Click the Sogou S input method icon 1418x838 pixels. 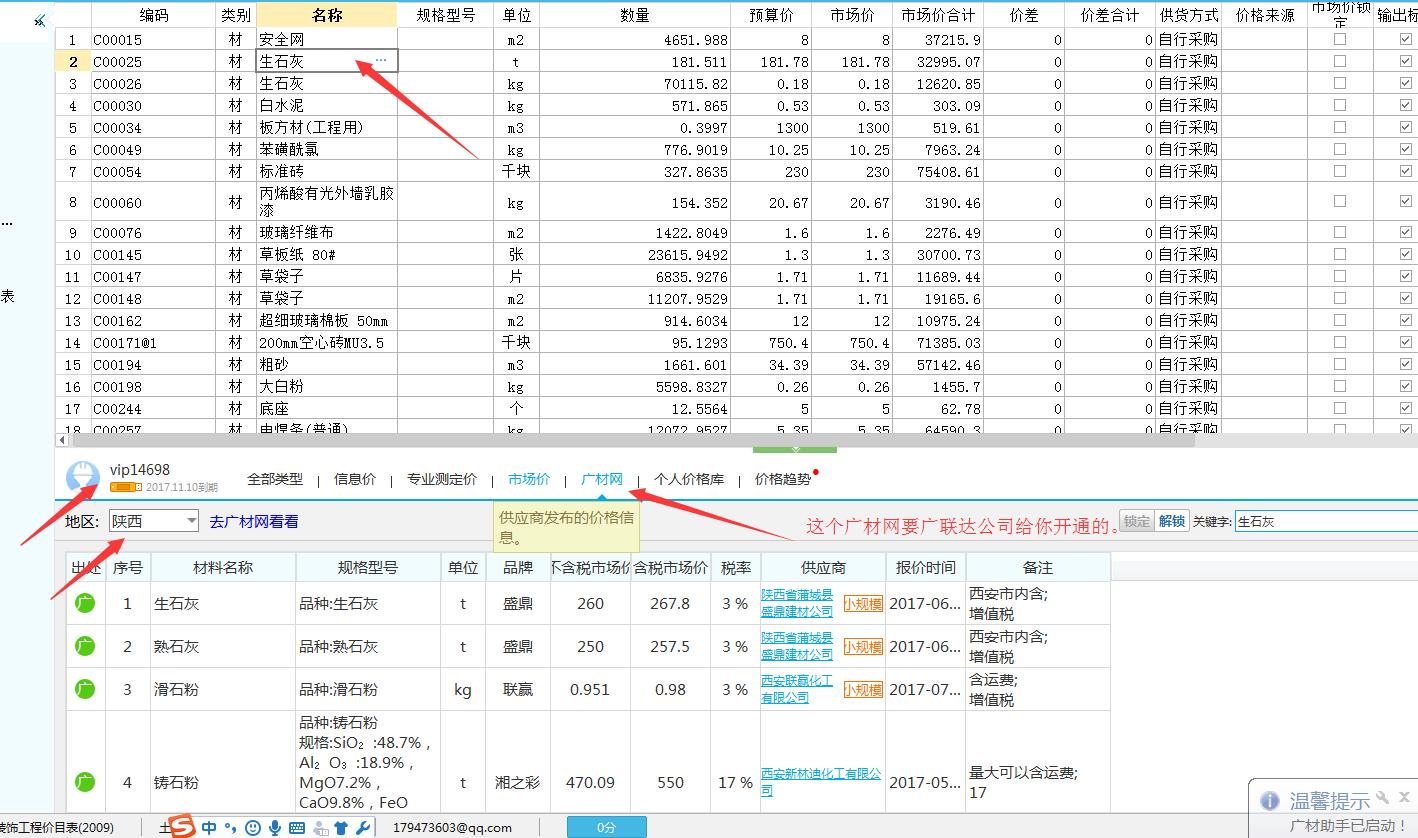(x=181, y=827)
